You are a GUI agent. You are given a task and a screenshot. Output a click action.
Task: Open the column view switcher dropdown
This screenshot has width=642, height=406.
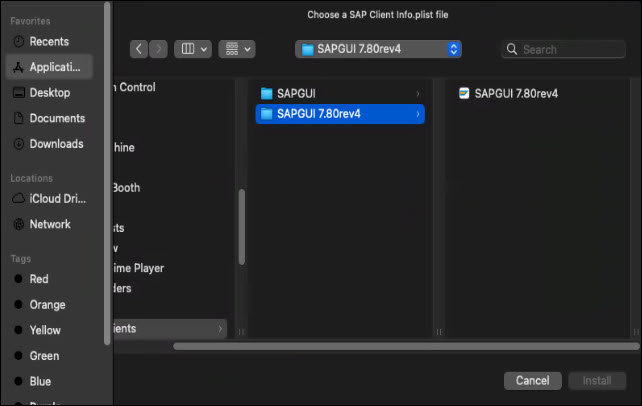(x=193, y=49)
